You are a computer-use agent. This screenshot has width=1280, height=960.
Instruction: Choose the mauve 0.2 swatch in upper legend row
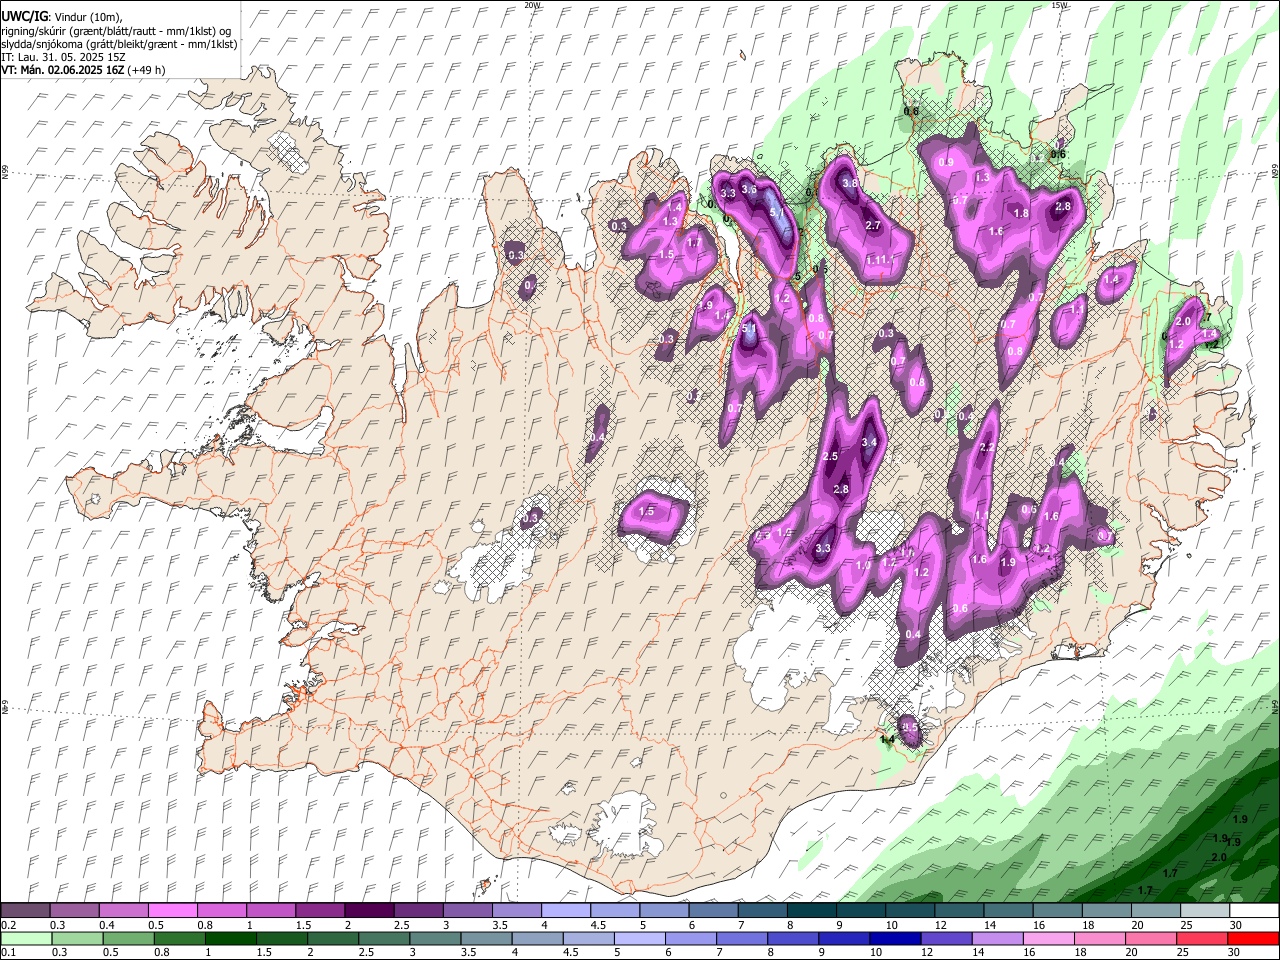click(25, 910)
